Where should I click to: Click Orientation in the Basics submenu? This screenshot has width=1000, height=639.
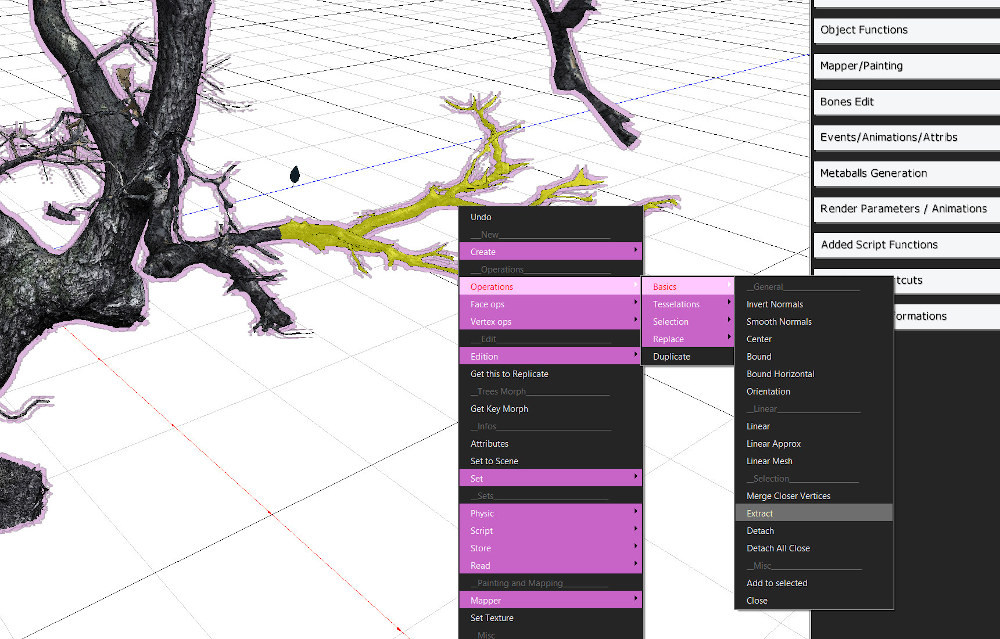(814, 392)
